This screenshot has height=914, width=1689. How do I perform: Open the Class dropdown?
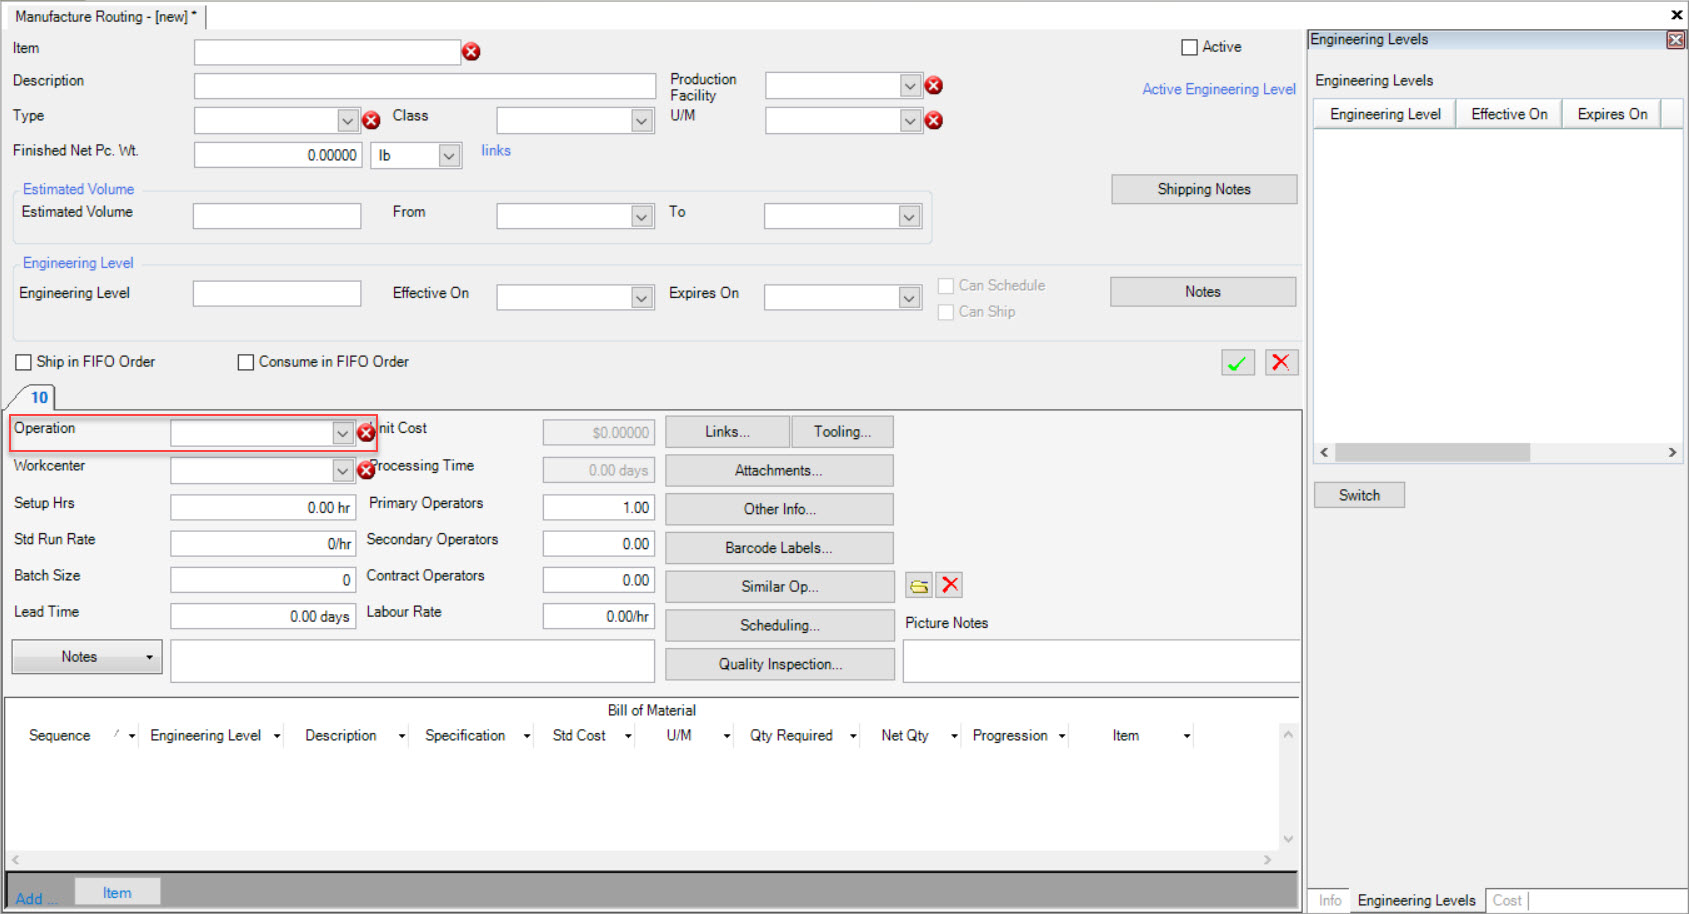click(x=642, y=121)
